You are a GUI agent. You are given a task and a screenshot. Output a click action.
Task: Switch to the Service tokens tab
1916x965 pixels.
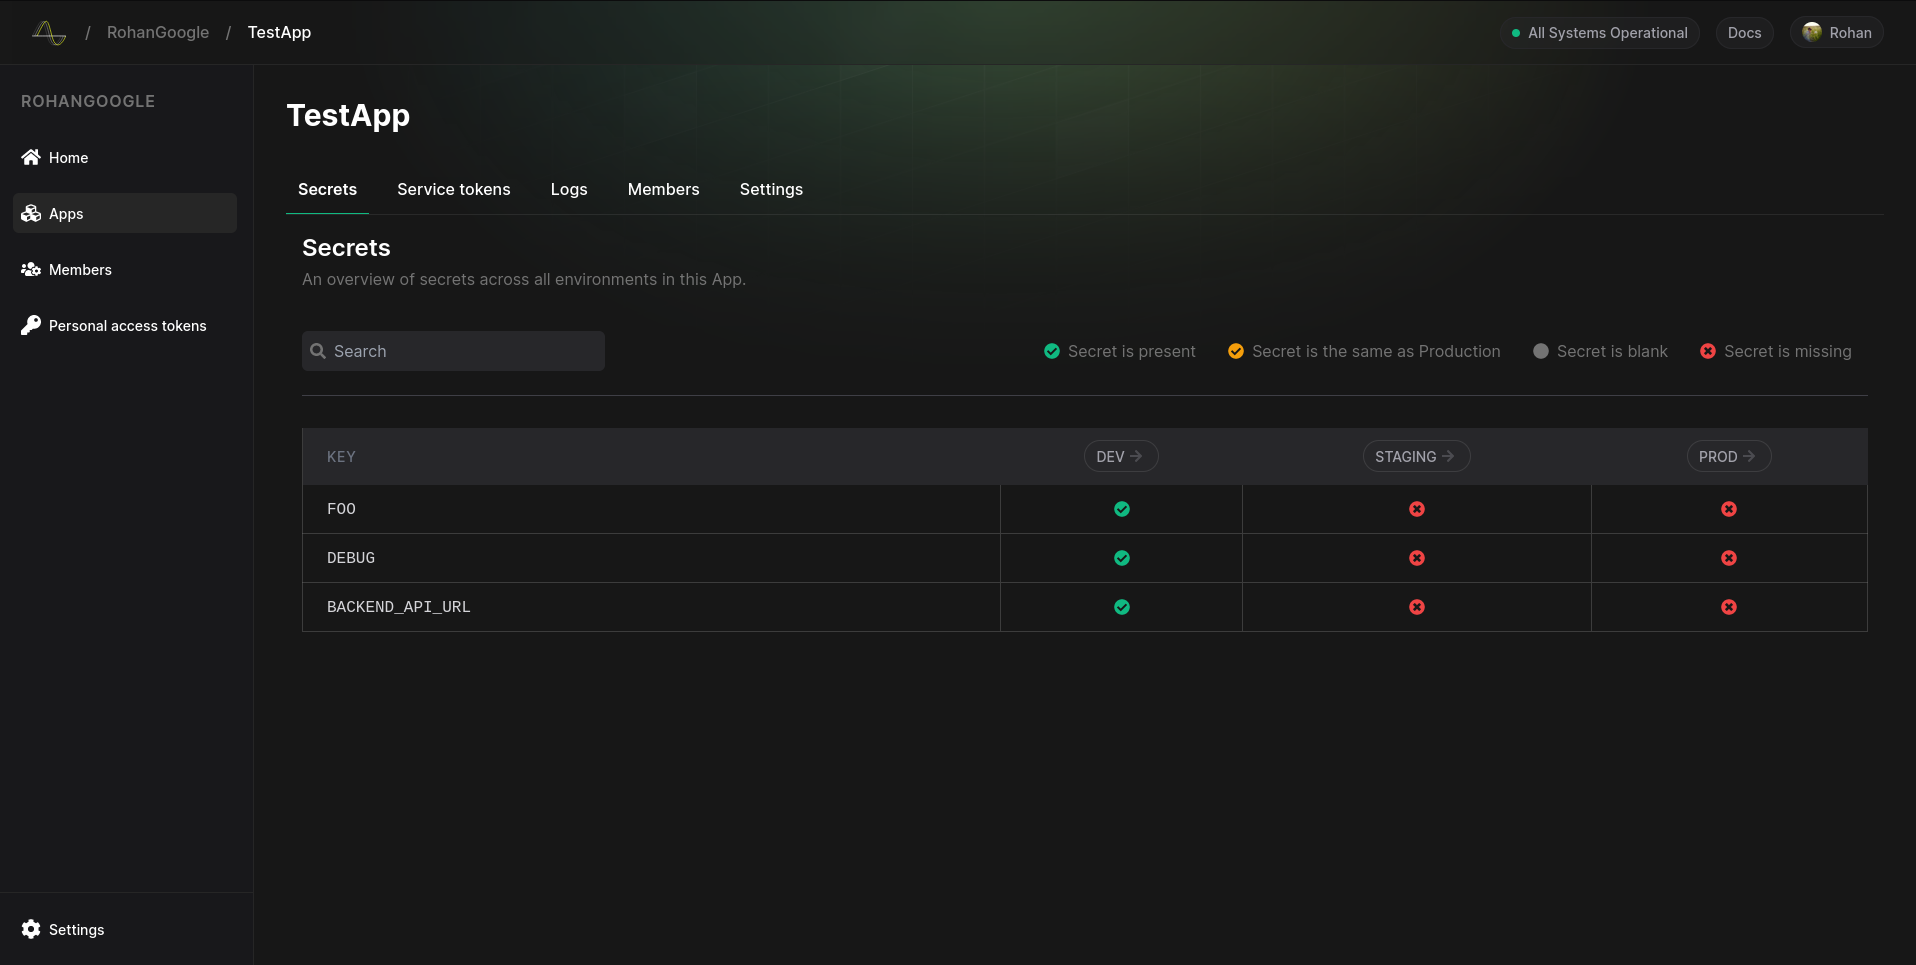coord(453,189)
